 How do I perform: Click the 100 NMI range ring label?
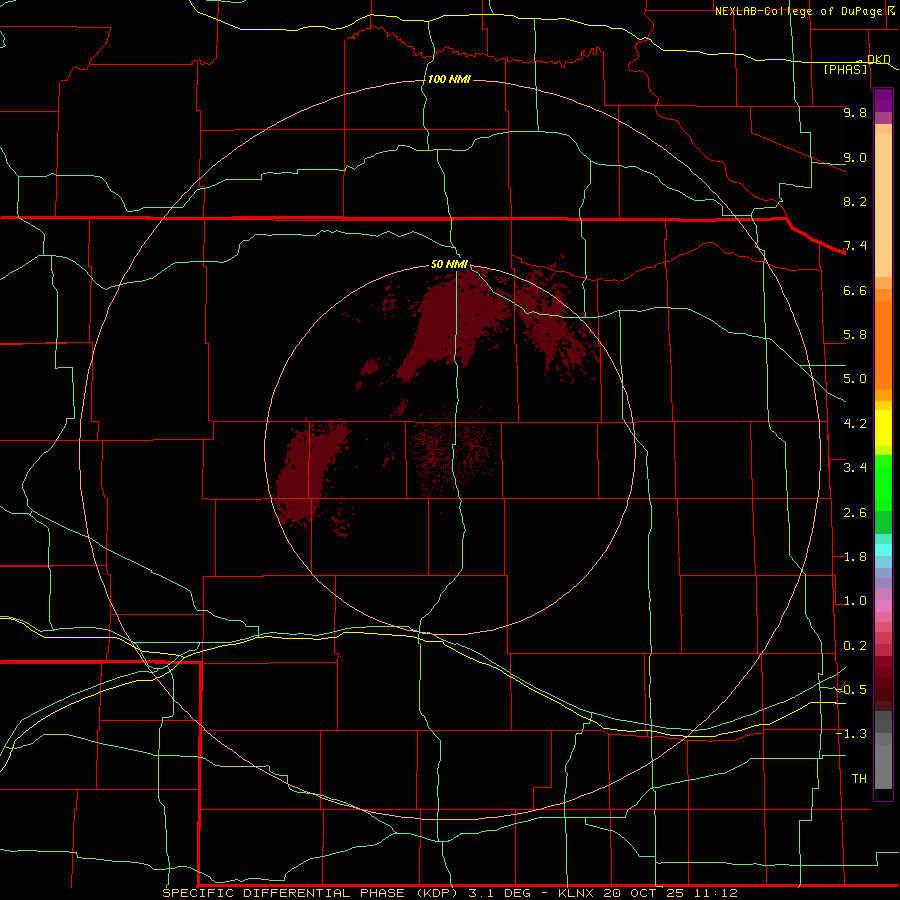coord(449,79)
